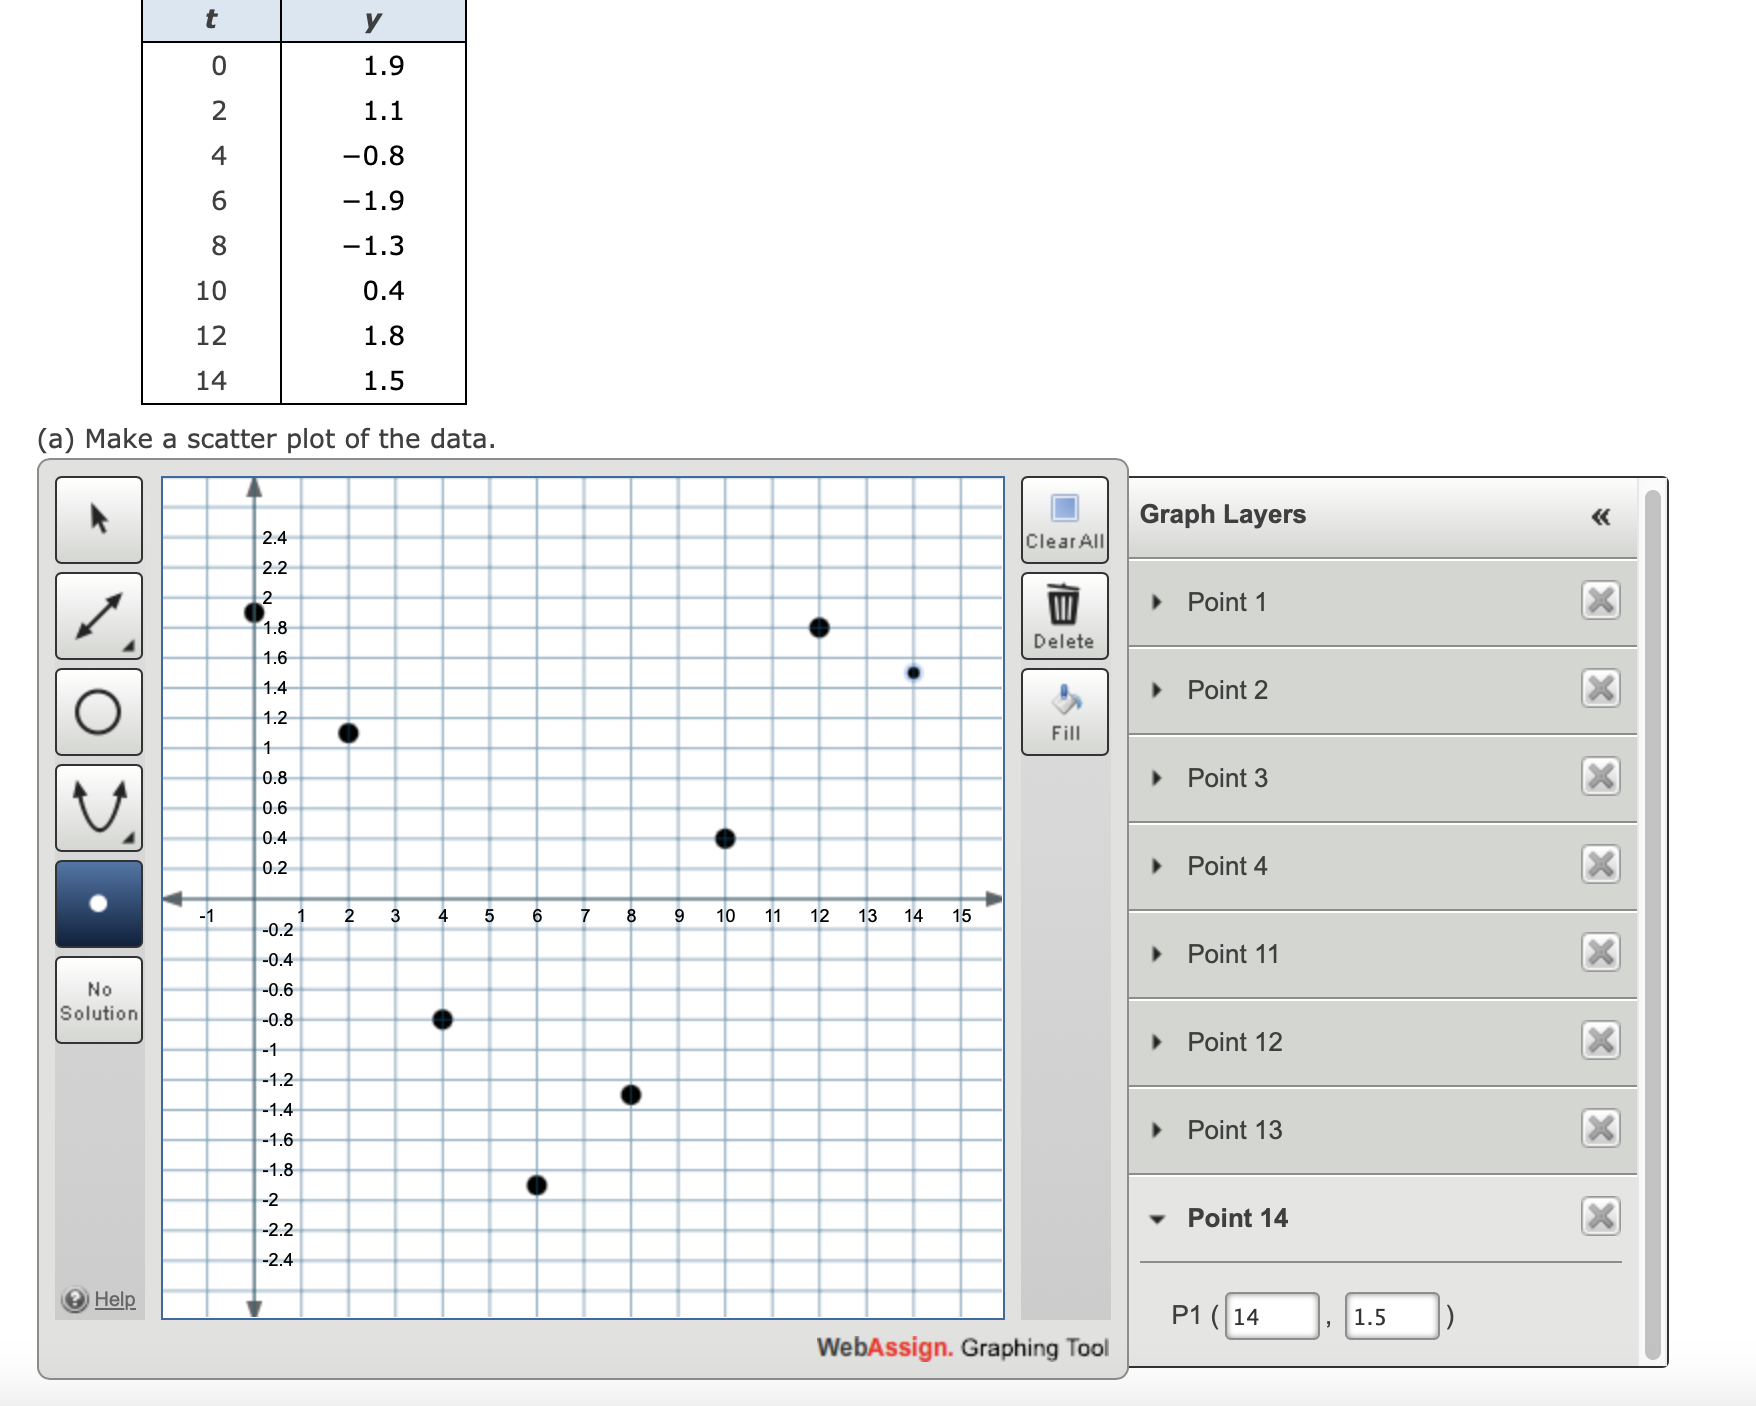Image resolution: width=1756 pixels, height=1406 pixels.
Task: Click the plotted point at origin area
Action: point(251,612)
